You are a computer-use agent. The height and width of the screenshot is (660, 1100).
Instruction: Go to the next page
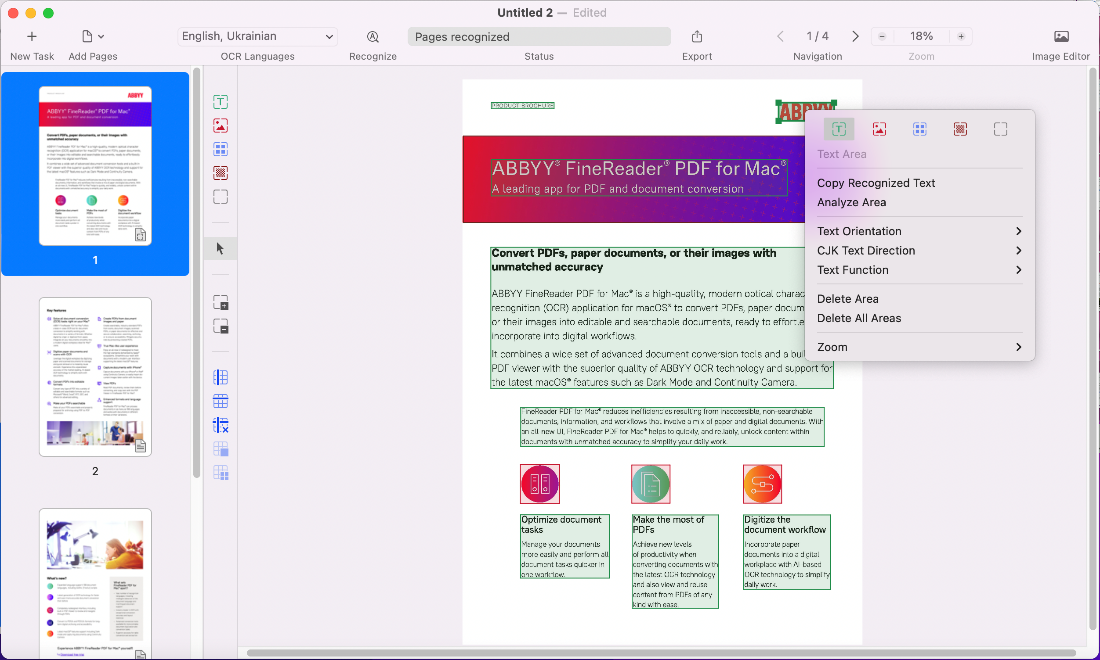[855, 36]
